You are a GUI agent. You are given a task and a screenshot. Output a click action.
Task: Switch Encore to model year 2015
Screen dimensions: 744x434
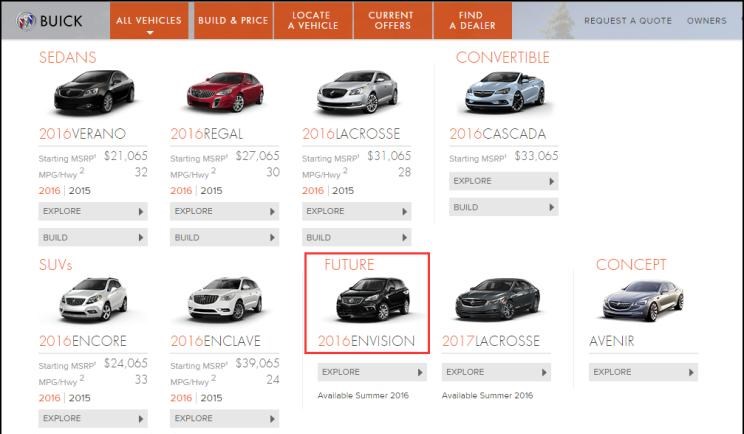79,398
